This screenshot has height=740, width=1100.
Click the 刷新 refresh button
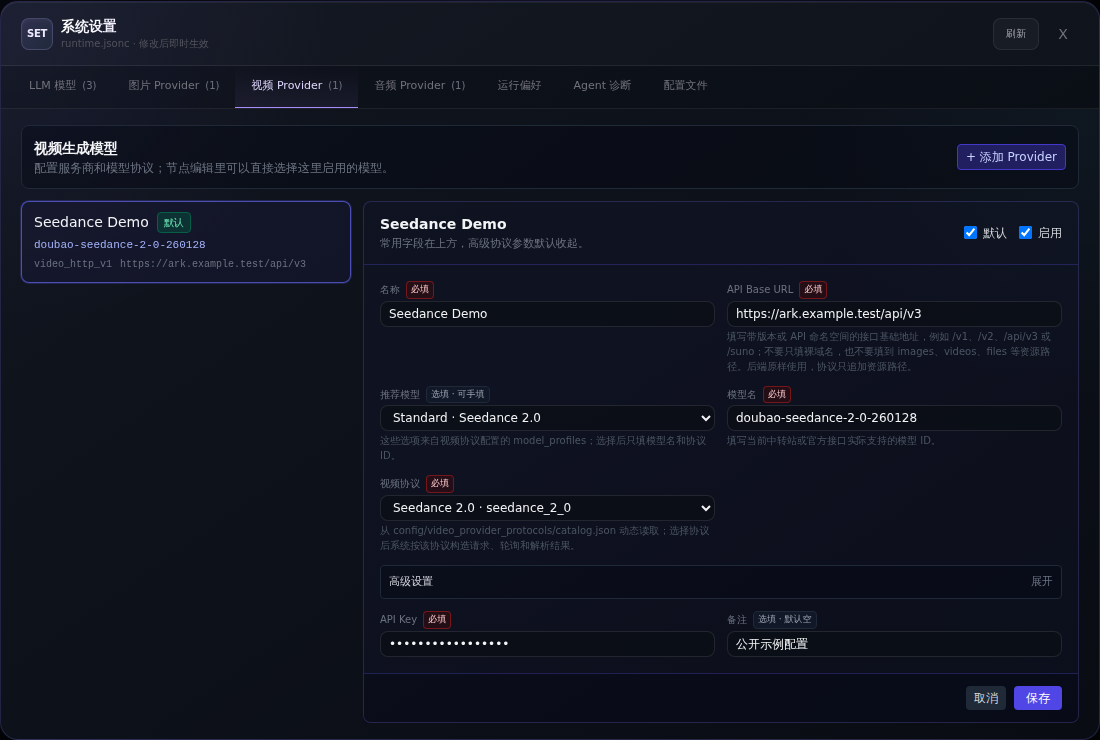tap(1015, 34)
